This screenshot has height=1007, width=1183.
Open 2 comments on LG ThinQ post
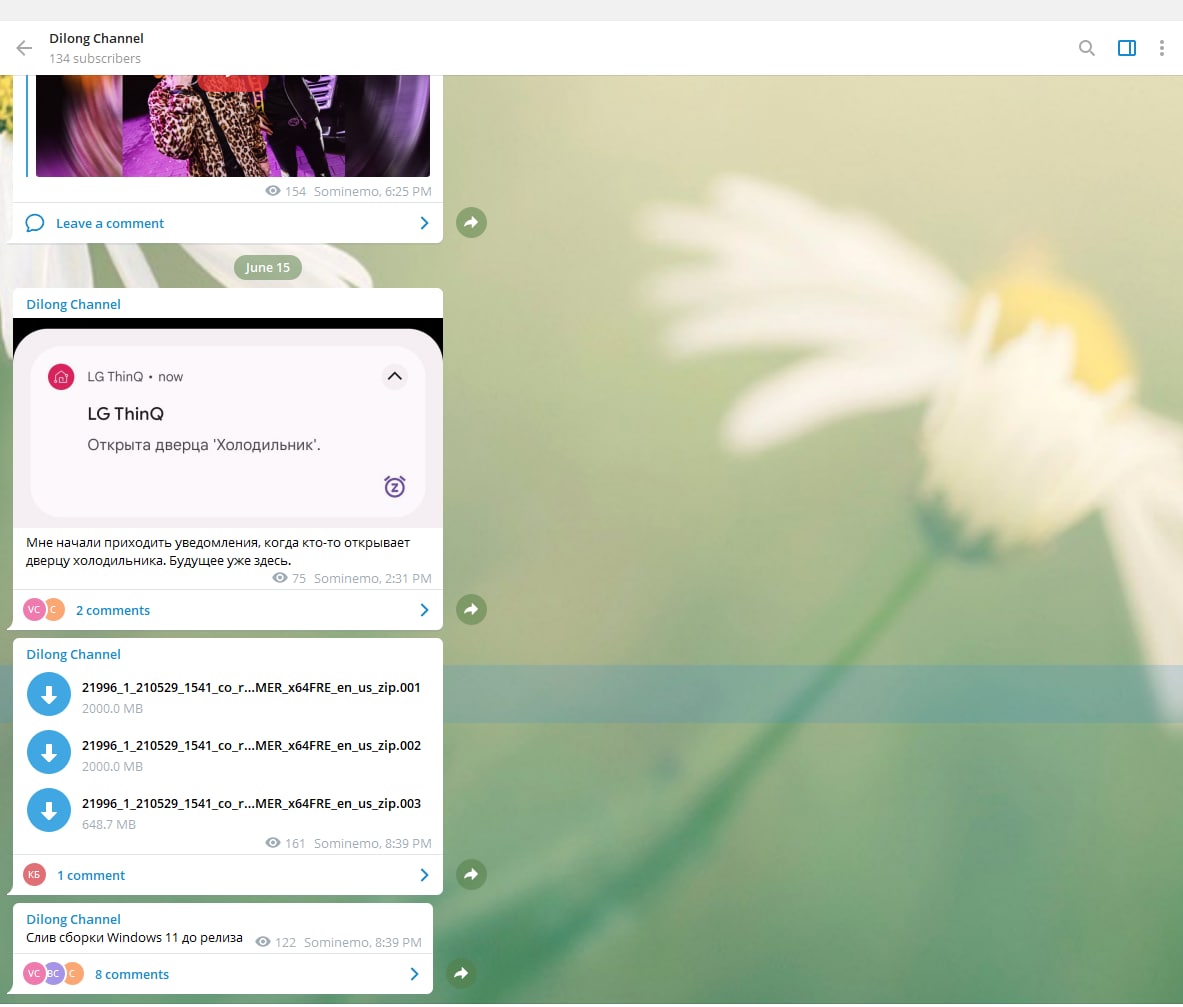[112, 610]
